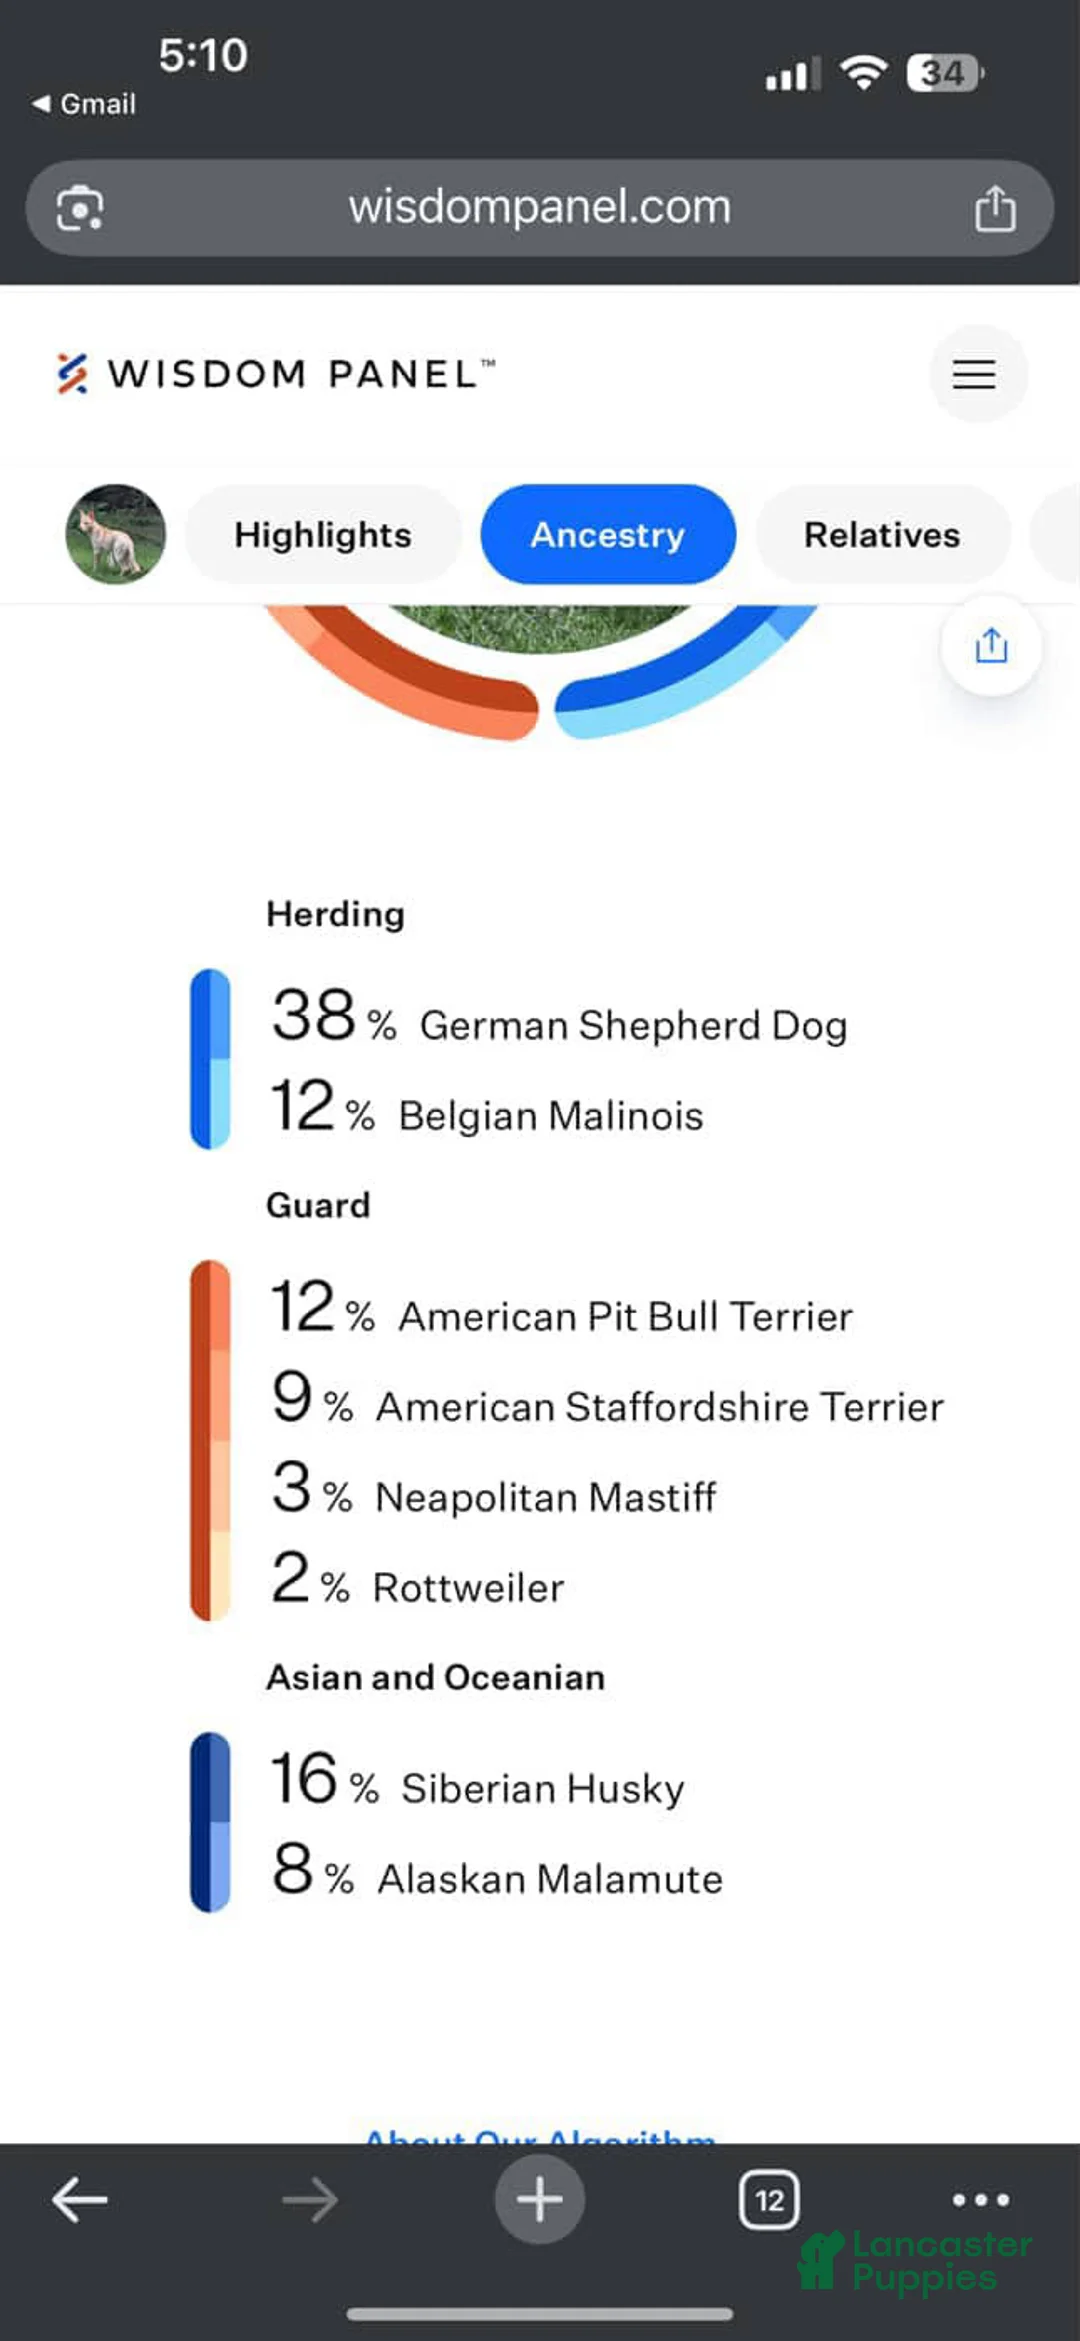Open the hamburger menu

[974, 374]
